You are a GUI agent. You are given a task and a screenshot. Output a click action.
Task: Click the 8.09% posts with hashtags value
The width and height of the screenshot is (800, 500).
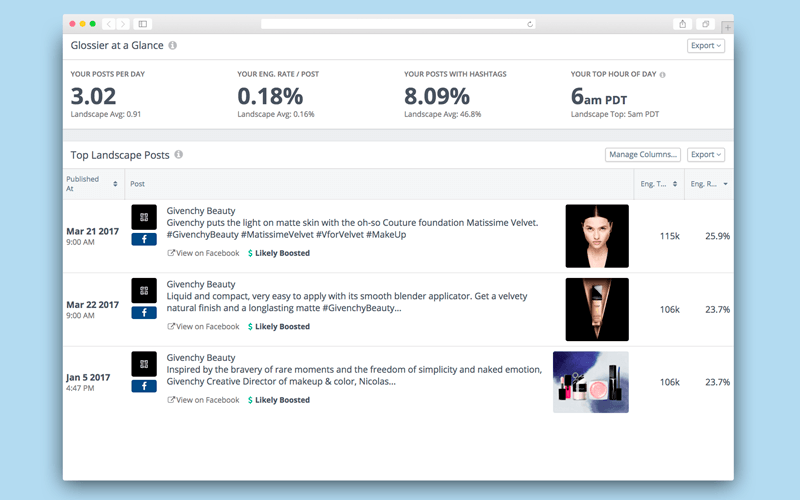(437, 96)
